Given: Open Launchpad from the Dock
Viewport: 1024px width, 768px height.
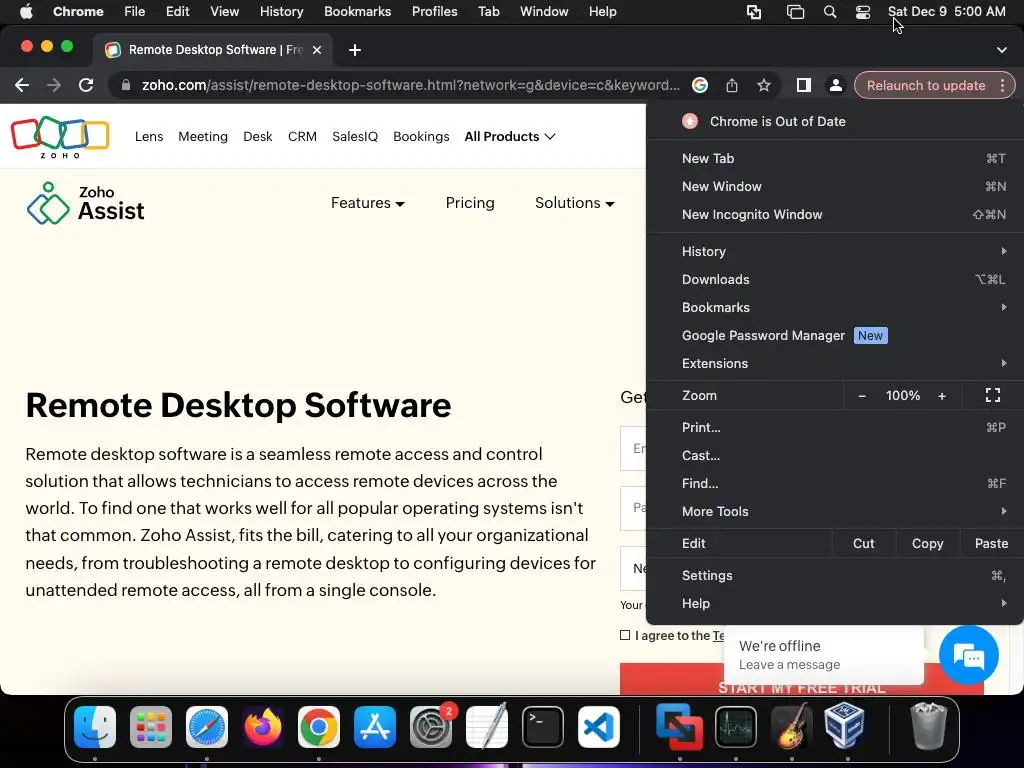Looking at the screenshot, I should pos(151,727).
